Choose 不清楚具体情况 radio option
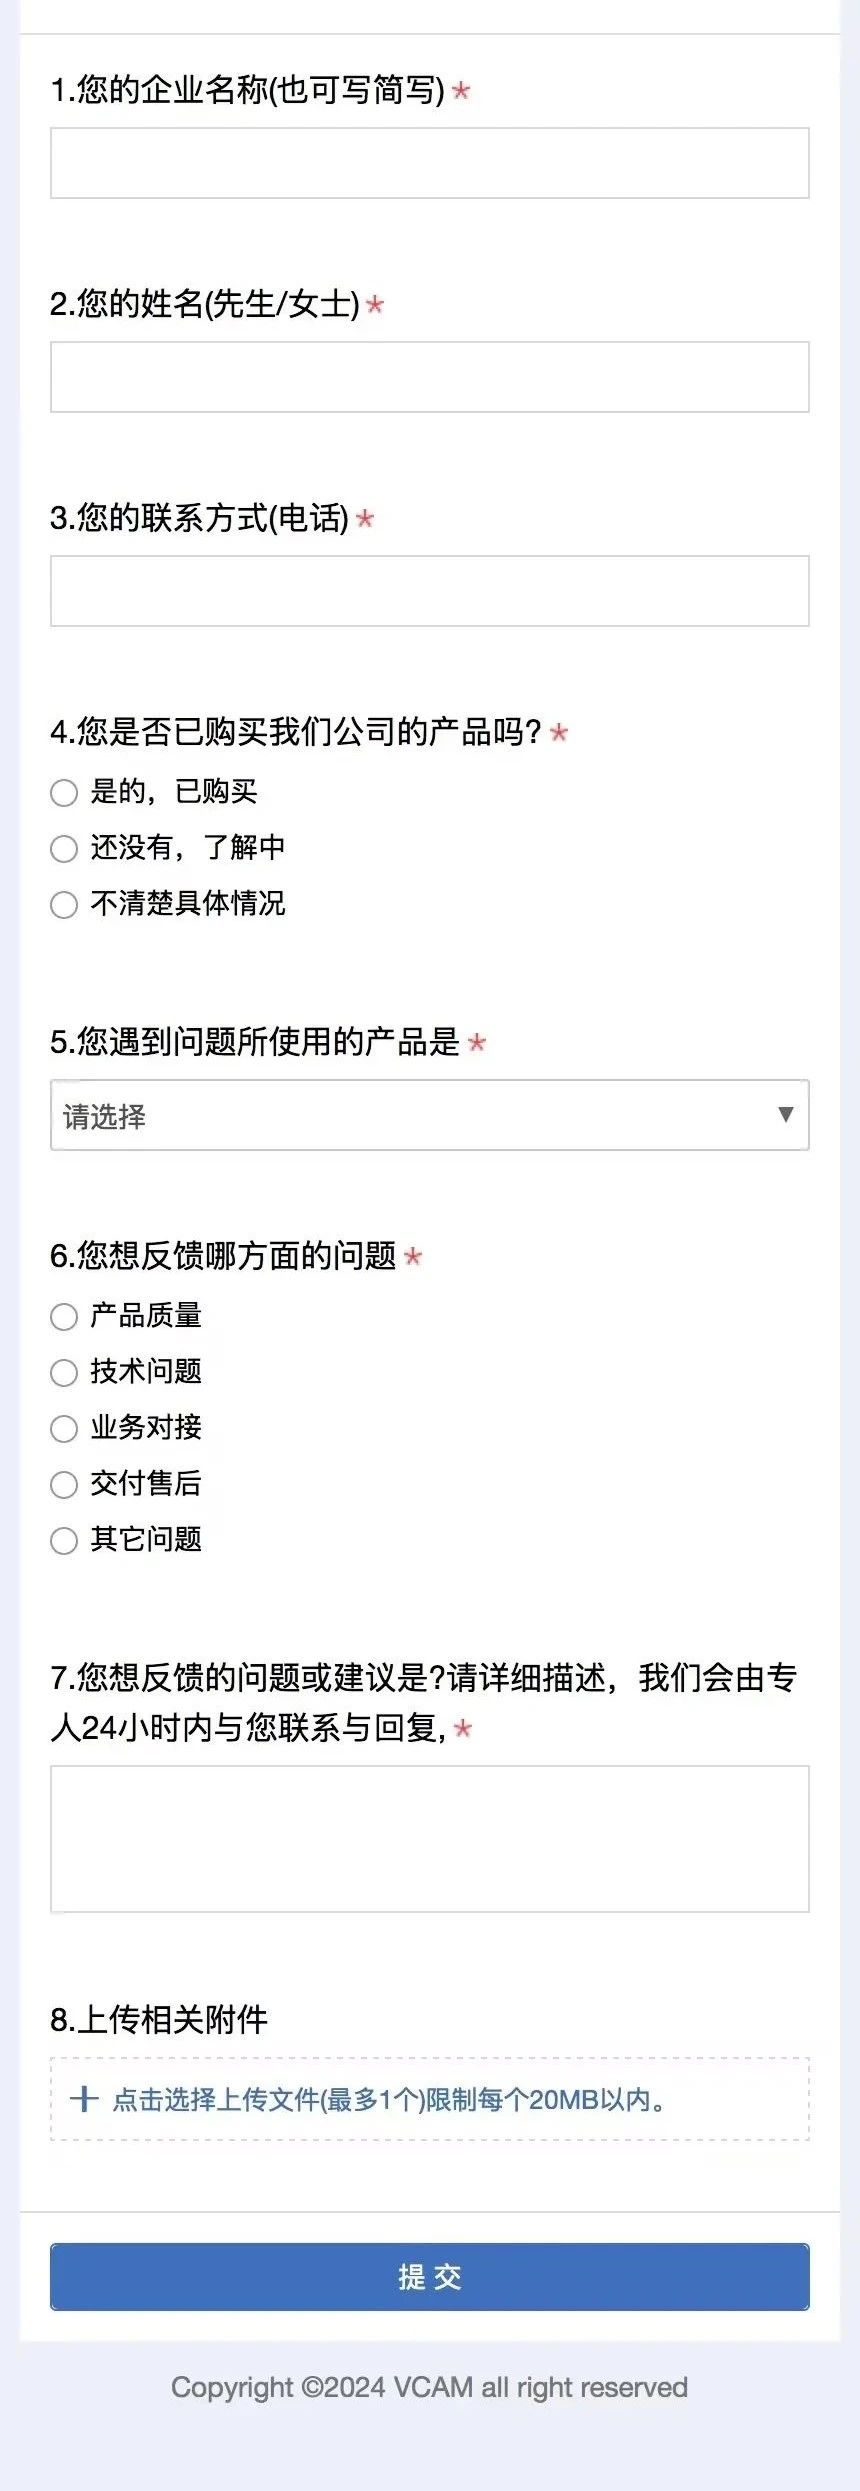The image size is (860, 2491). pyautogui.click(x=64, y=904)
